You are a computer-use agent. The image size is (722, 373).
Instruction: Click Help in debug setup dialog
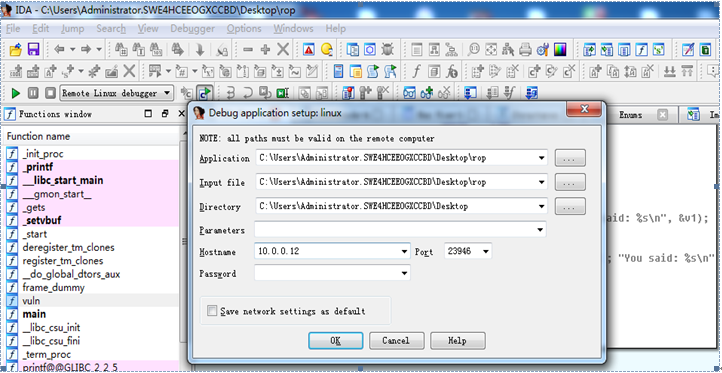tap(457, 341)
